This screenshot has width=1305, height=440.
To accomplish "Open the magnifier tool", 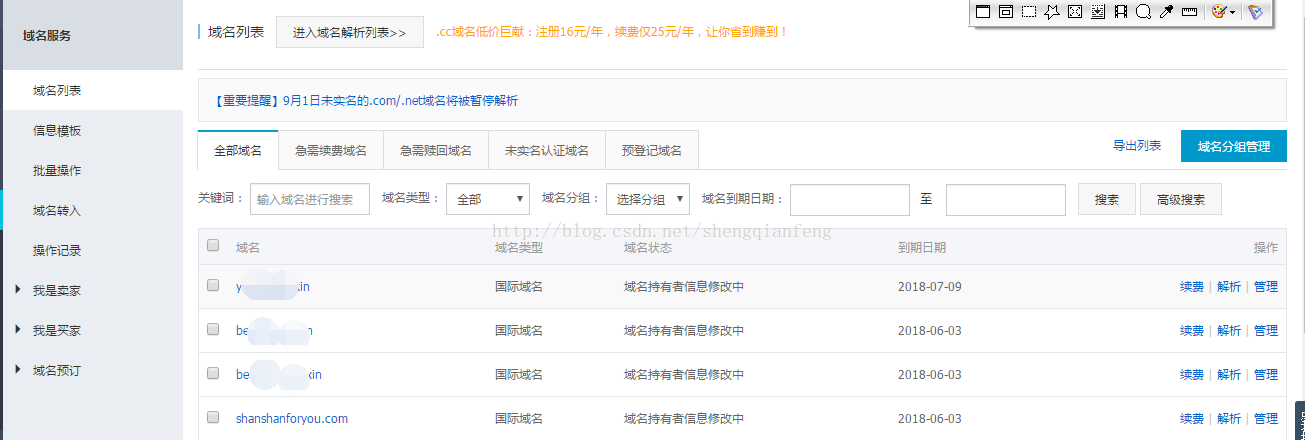I will coord(1143,12).
